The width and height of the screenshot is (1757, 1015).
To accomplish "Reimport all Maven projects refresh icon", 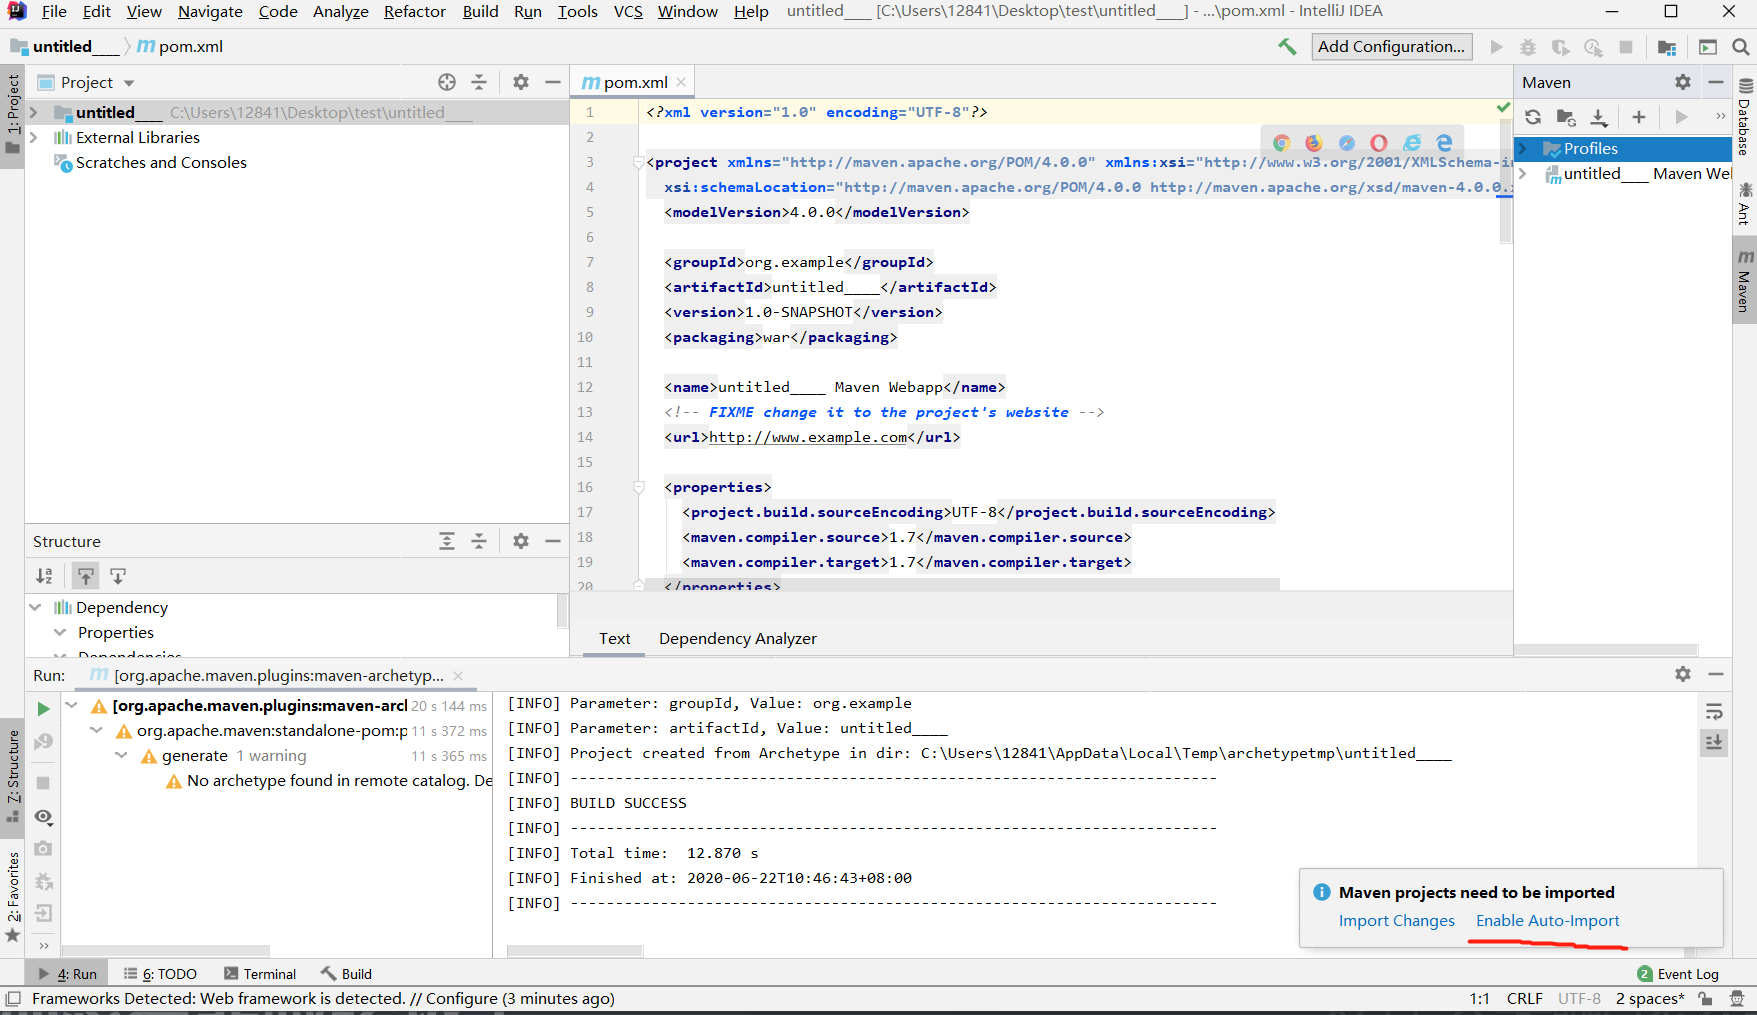I will tap(1533, 118).
